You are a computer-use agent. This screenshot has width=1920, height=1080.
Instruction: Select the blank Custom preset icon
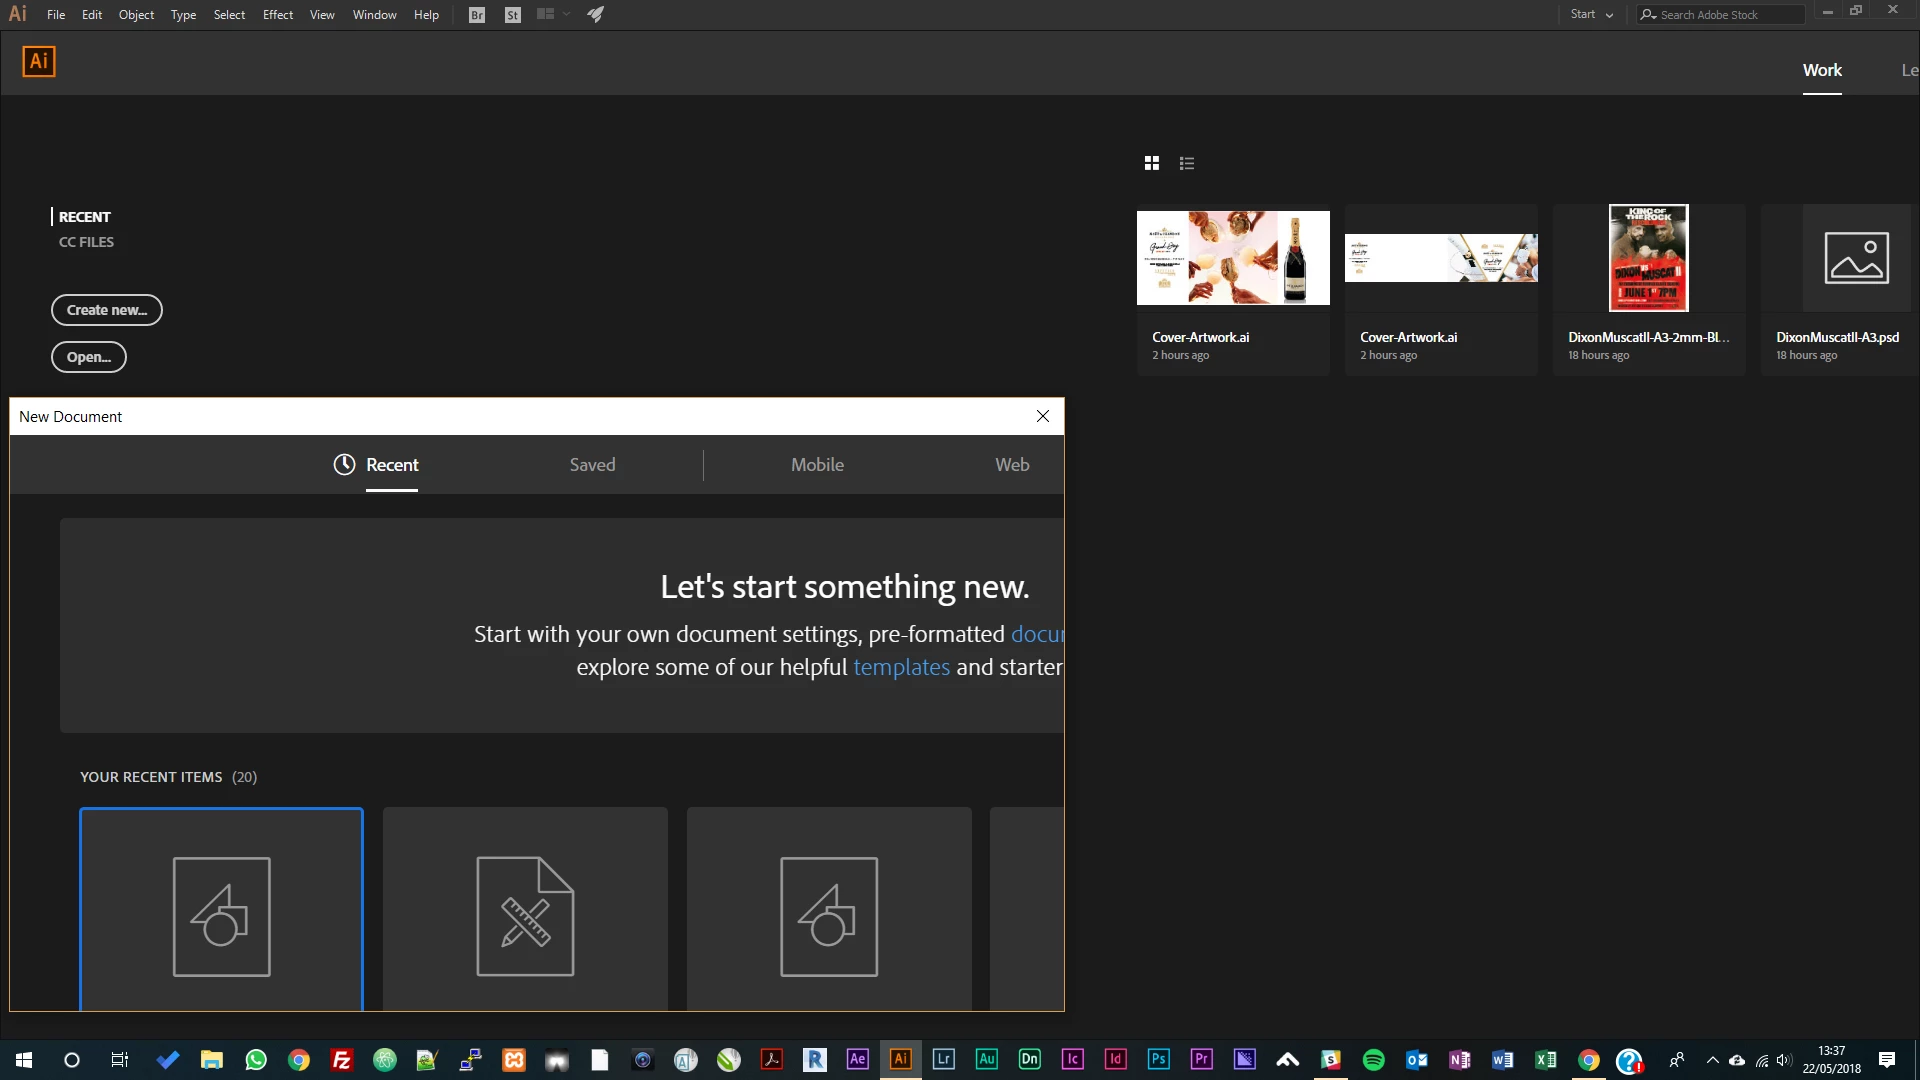[221, 915]
